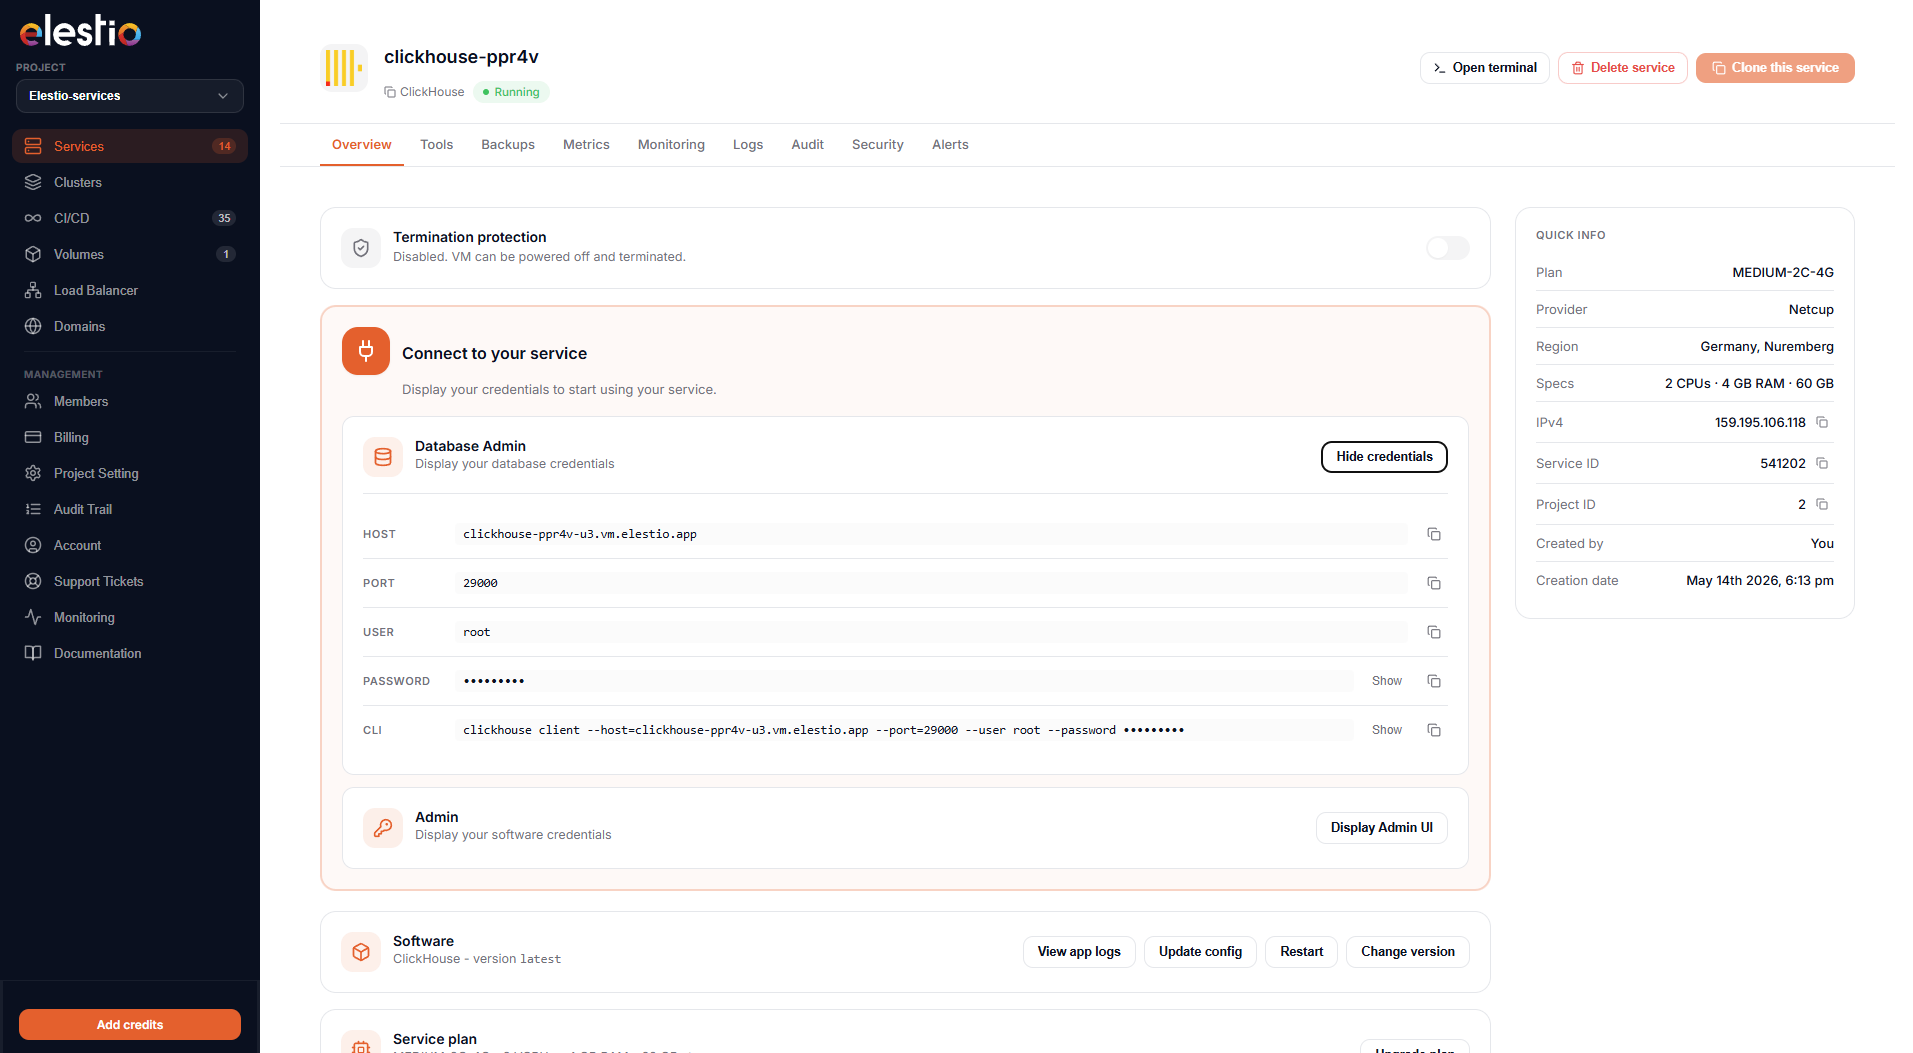Image resolution: width=1913 pixels, height=1053 pixels.
Task: Click the View app logs button
Action: click(1079, 952)
